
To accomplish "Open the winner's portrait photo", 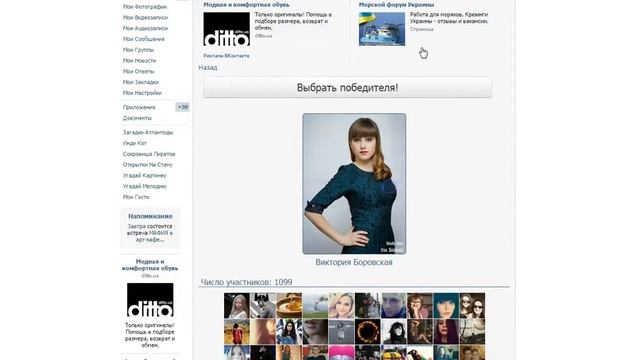I will [354, 184].
